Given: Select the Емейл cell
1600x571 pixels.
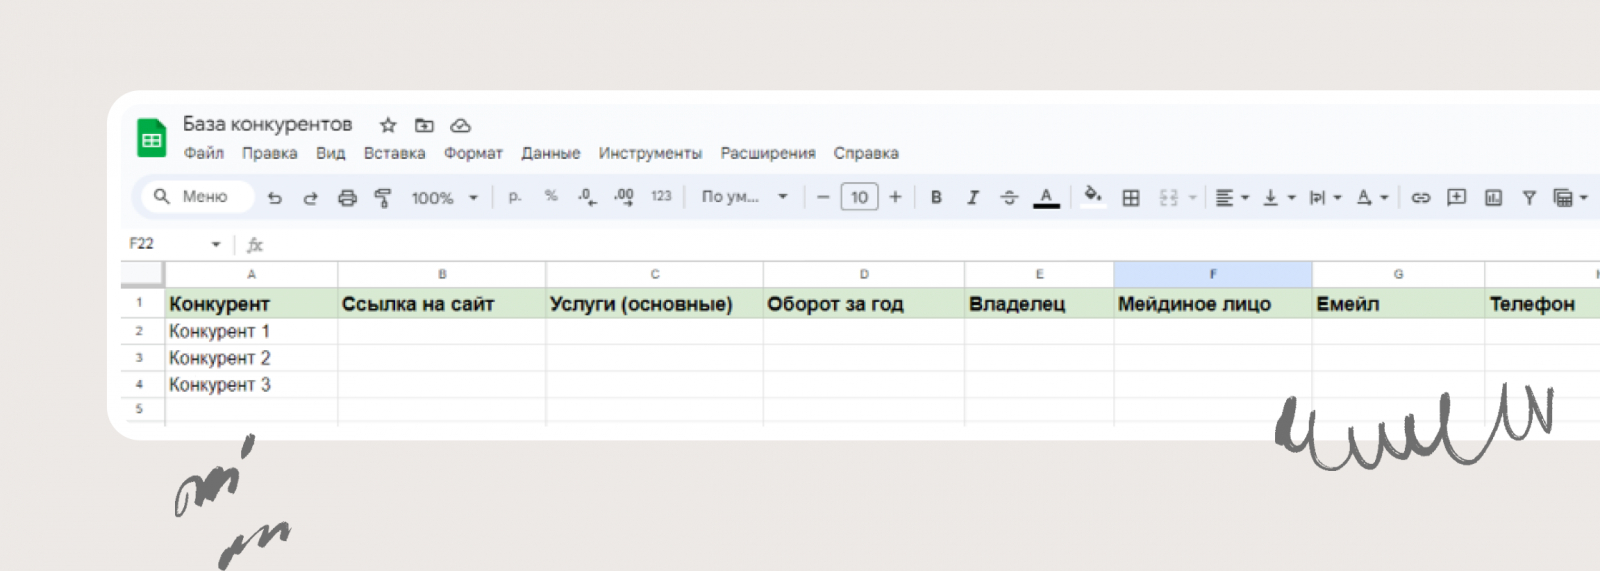Looking at the screenshot, I should pyautogui.click(x=1398, y=304).
